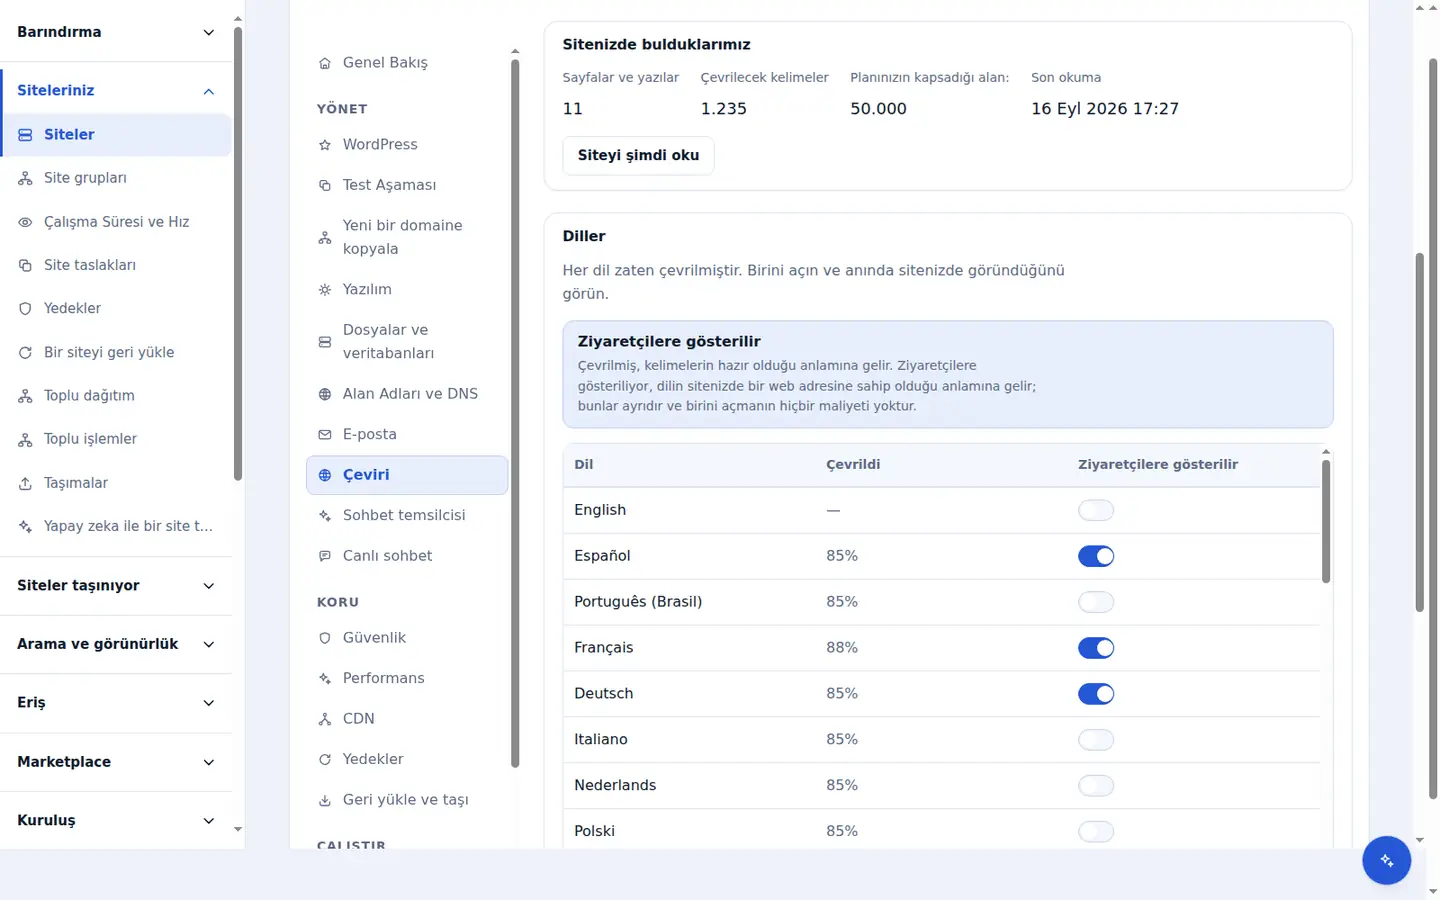This screenshot has width=1440, height=900.
Task: Click the language table scrollbar
Action: [x=1326, y=521]
